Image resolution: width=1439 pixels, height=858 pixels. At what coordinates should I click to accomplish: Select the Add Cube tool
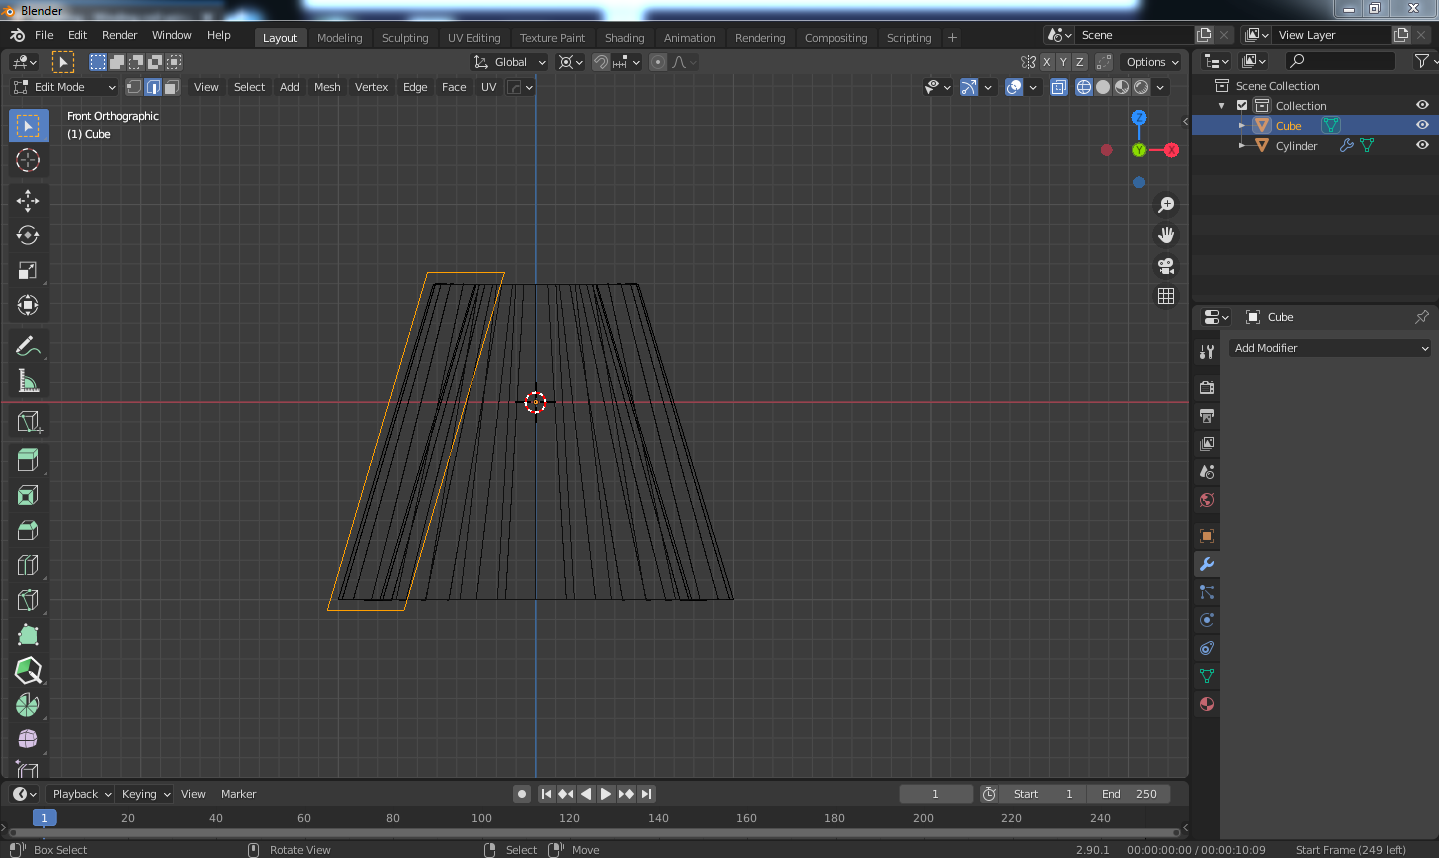click(x=28, y=422)
